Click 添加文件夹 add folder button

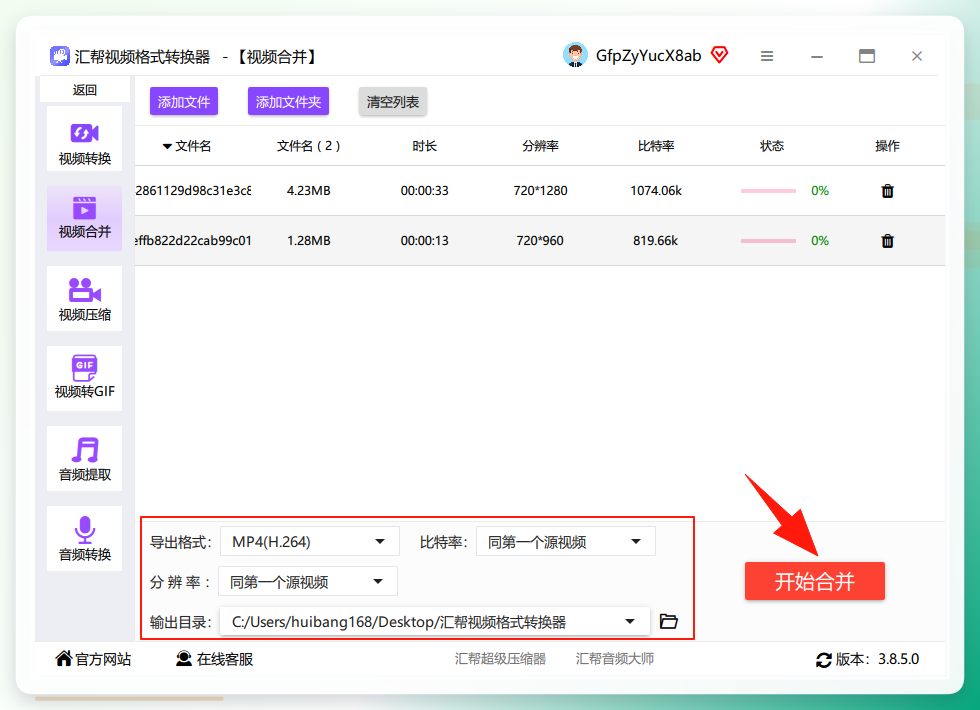point(288,101)
